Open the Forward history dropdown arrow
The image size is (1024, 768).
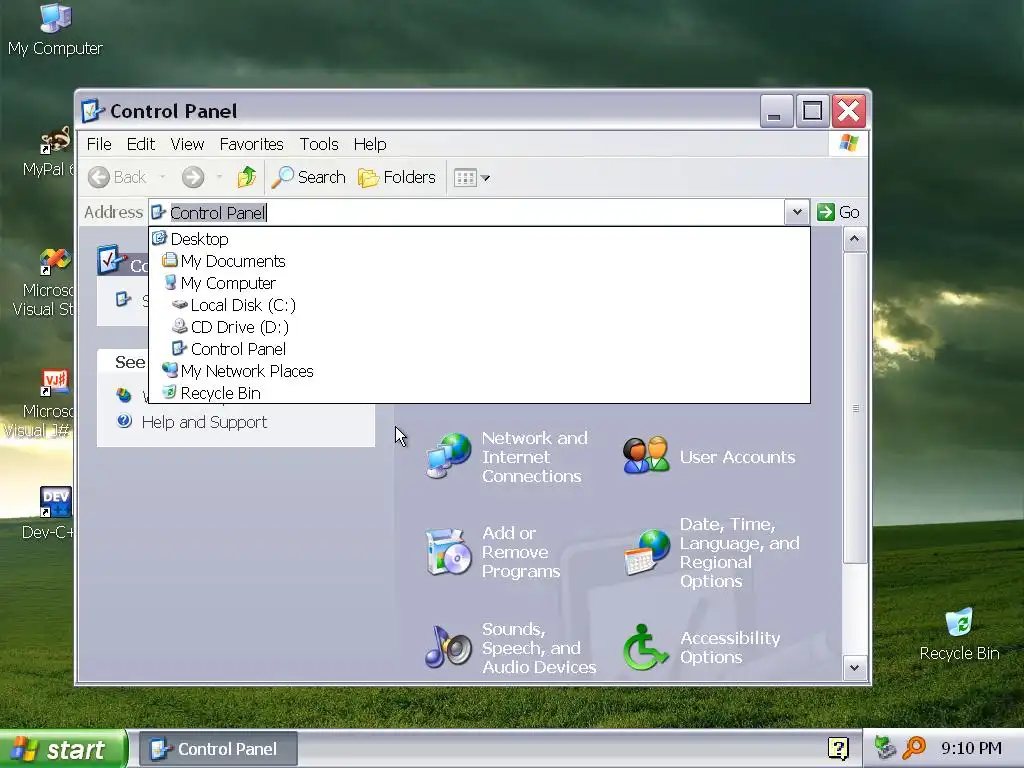tap(219, 177)
